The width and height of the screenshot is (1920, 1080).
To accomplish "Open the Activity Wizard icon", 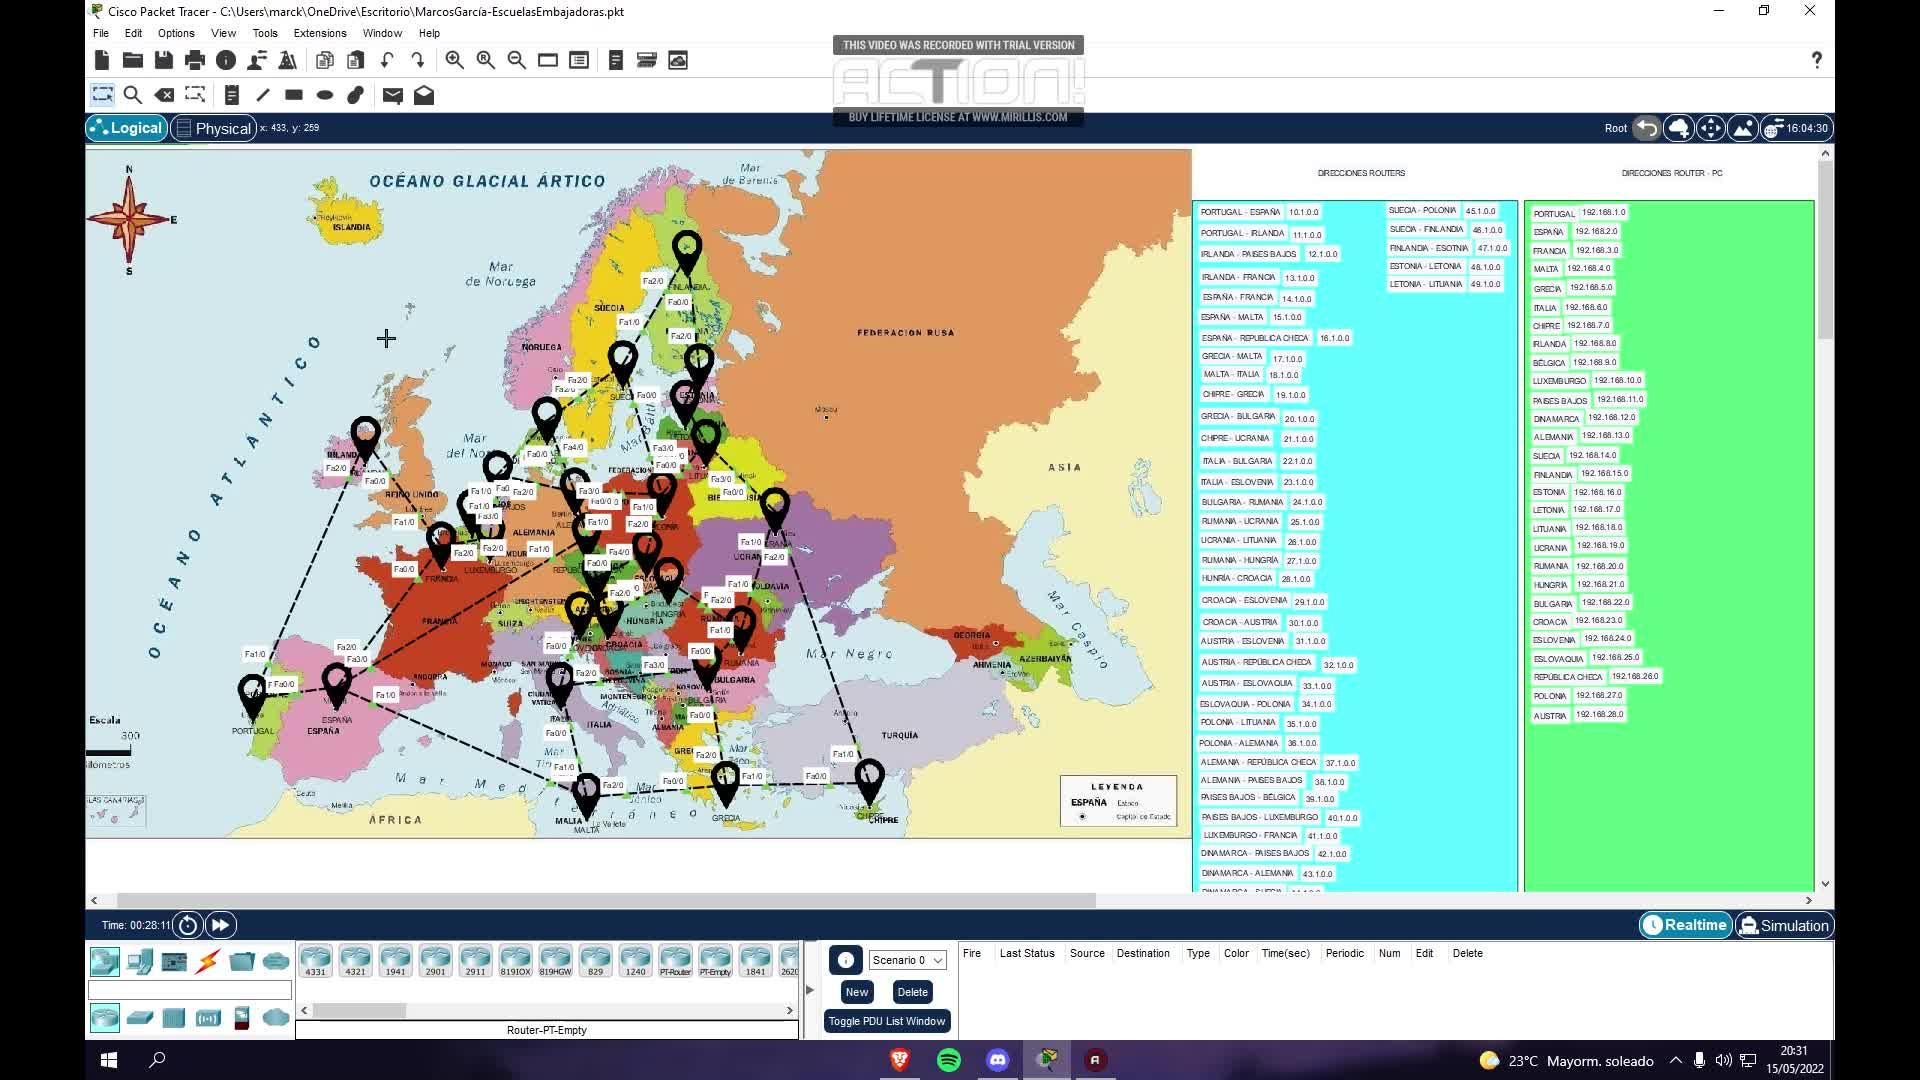I will coord(287,60).
